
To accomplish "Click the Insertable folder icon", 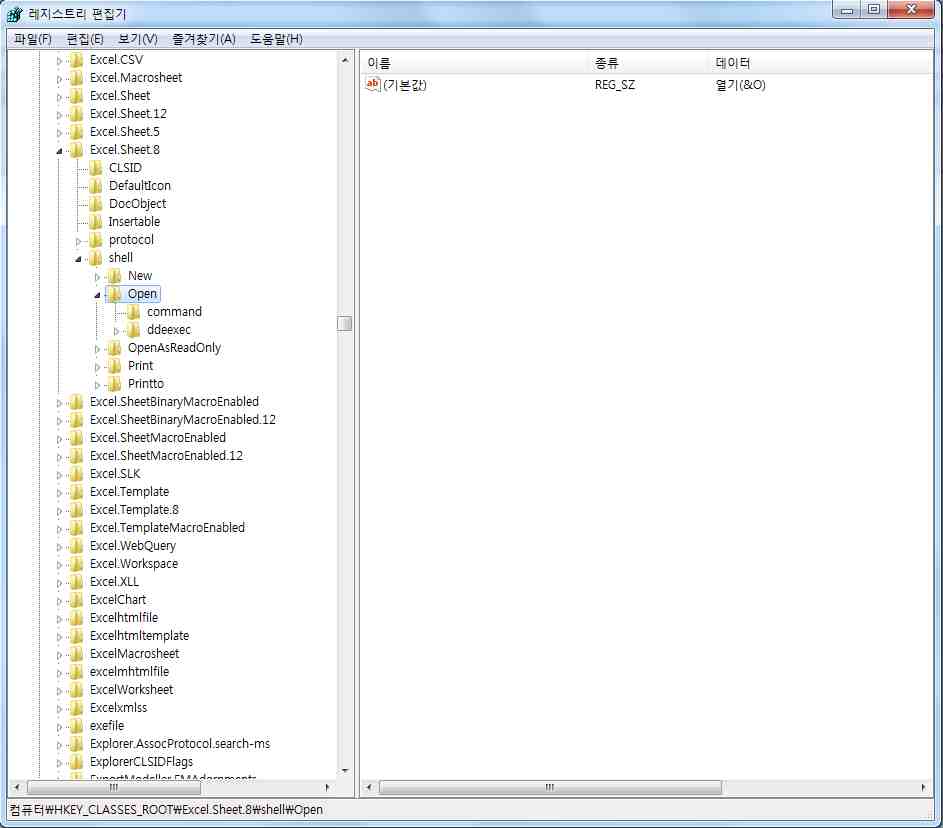I will (x=96, y=222).
